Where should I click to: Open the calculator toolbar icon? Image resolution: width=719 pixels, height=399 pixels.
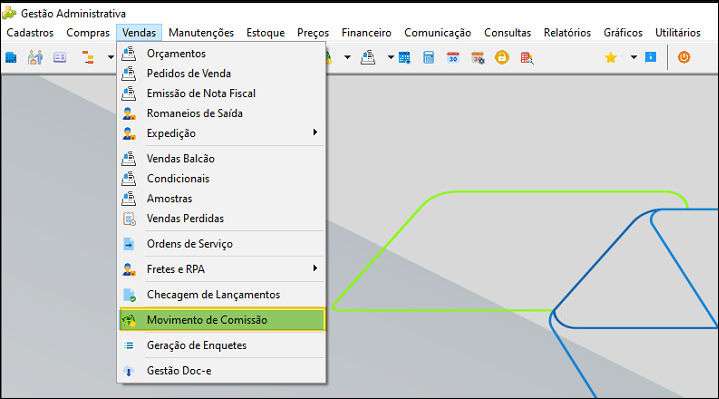tap(429, 58)
